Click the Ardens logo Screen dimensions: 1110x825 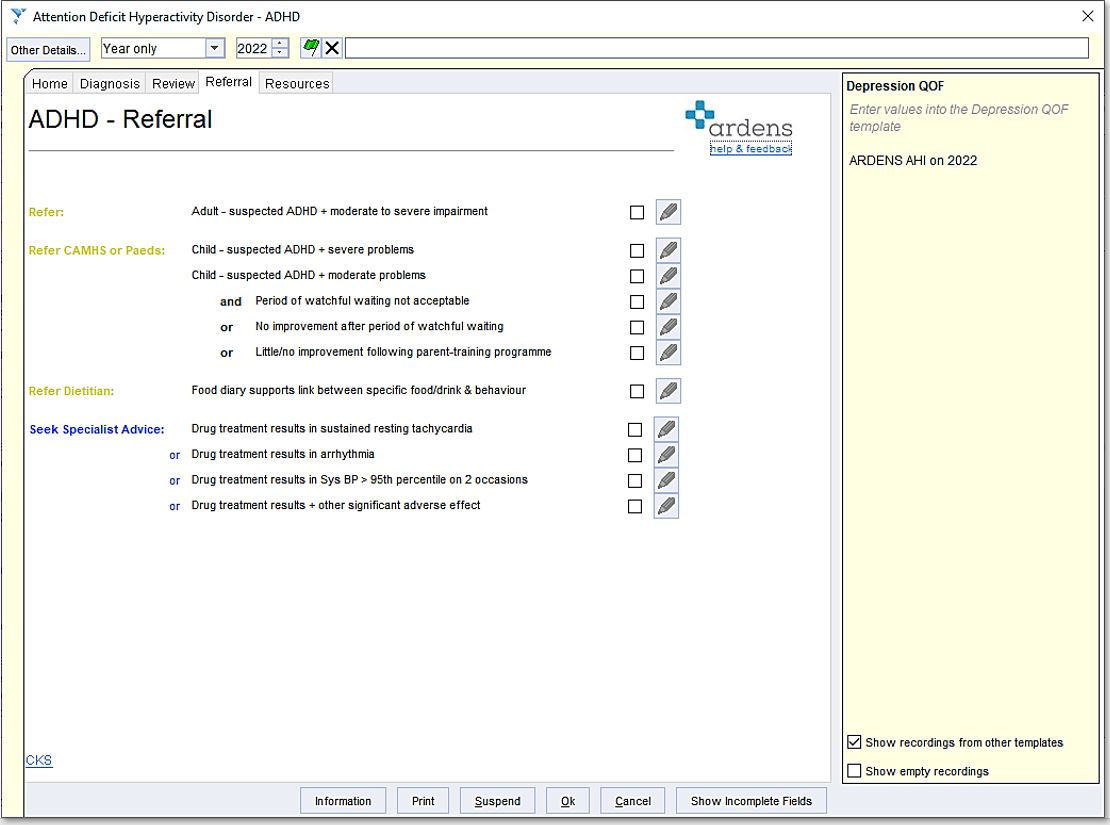point(738,119)
